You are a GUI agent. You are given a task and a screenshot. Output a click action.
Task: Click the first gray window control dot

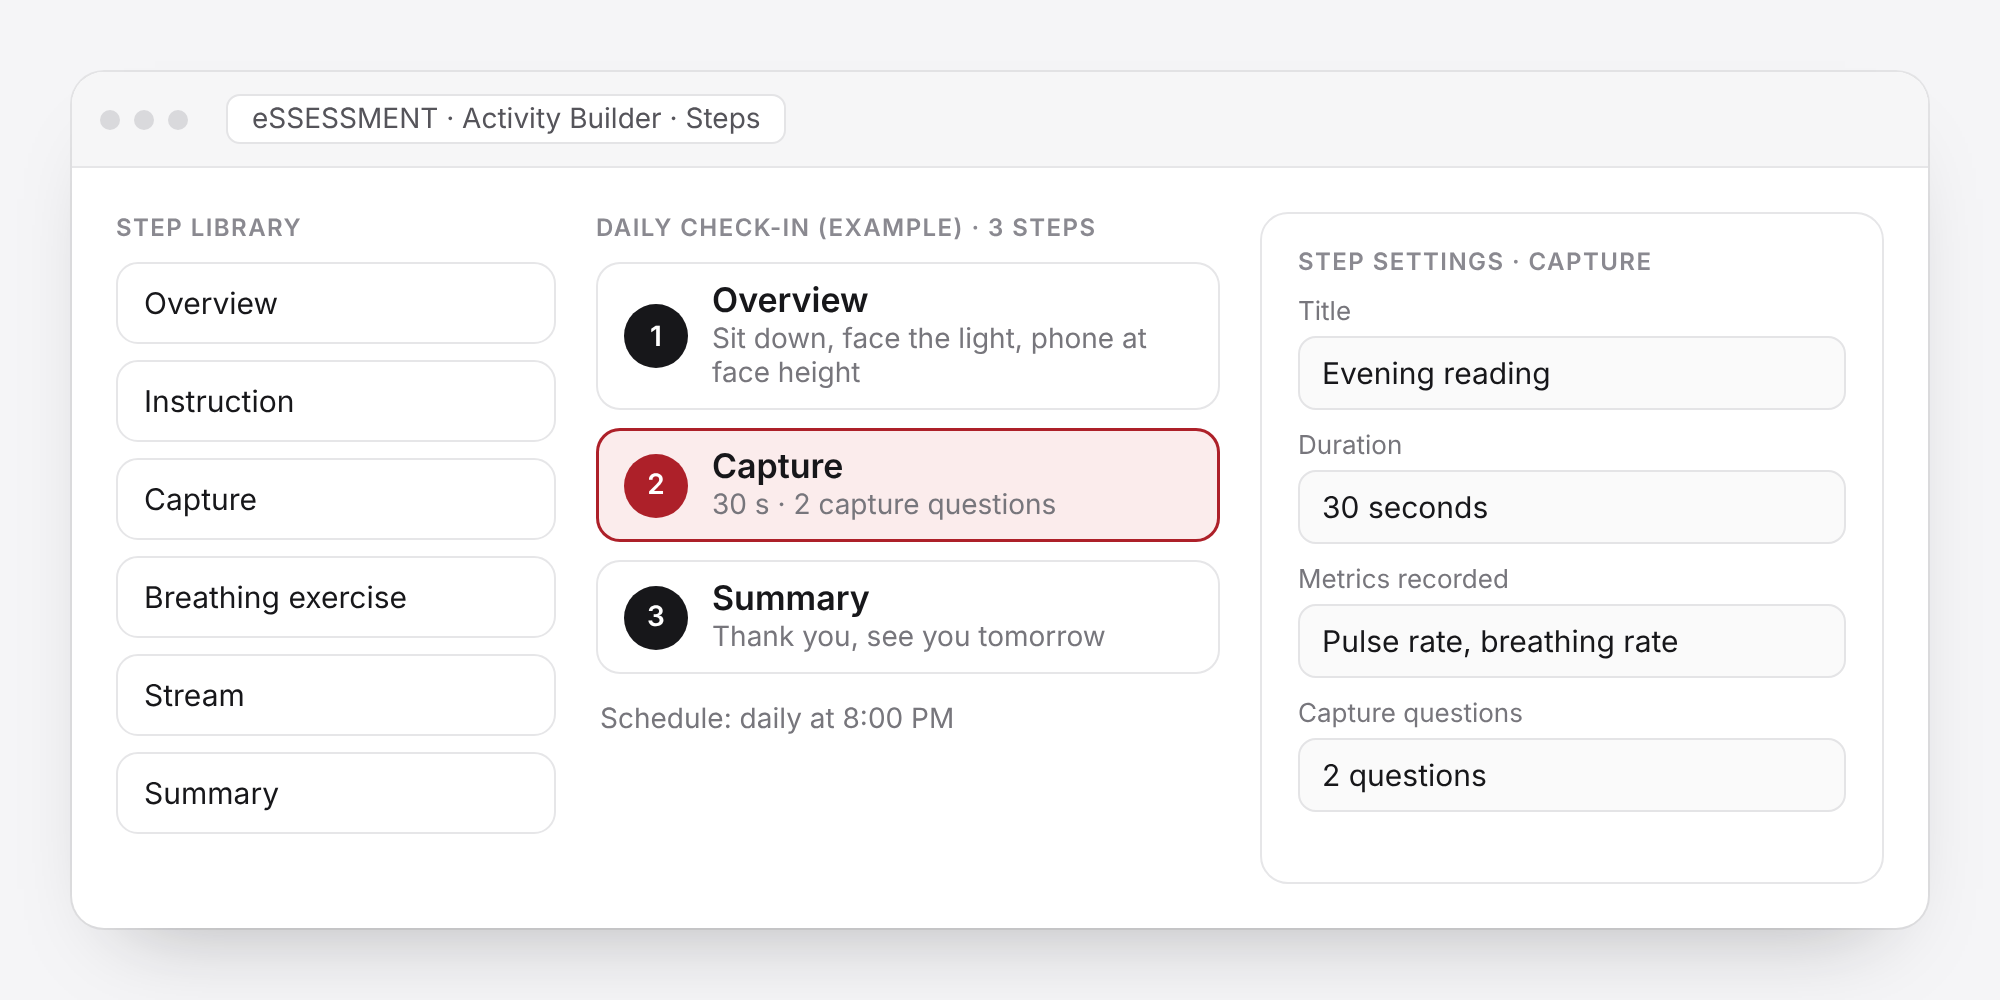[x=110, y=120]
